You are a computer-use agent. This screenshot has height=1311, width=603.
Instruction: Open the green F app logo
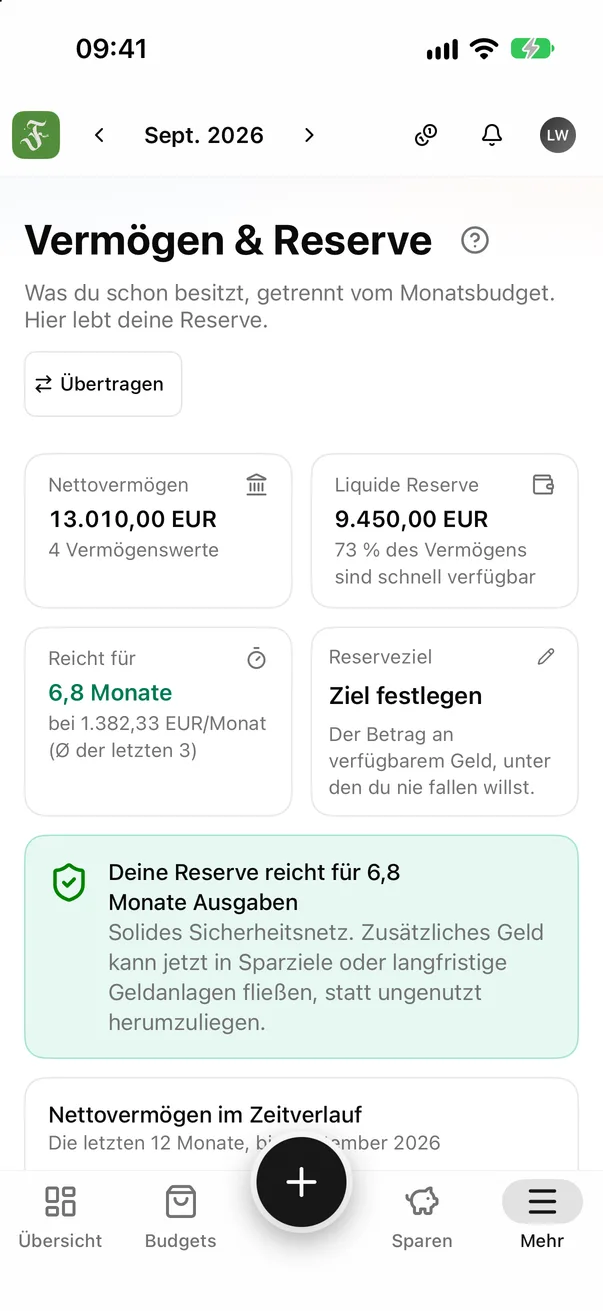[36, 135]
